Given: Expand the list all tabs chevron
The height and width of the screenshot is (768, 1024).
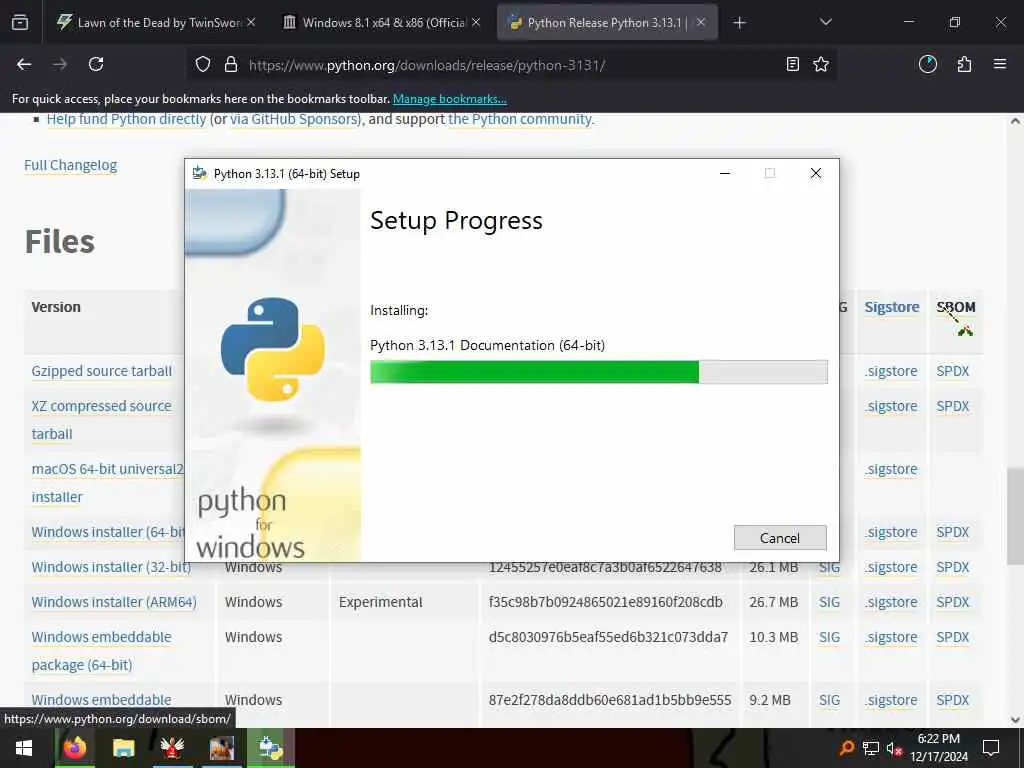Looking at the screenshot, I should tap(825, 22).
